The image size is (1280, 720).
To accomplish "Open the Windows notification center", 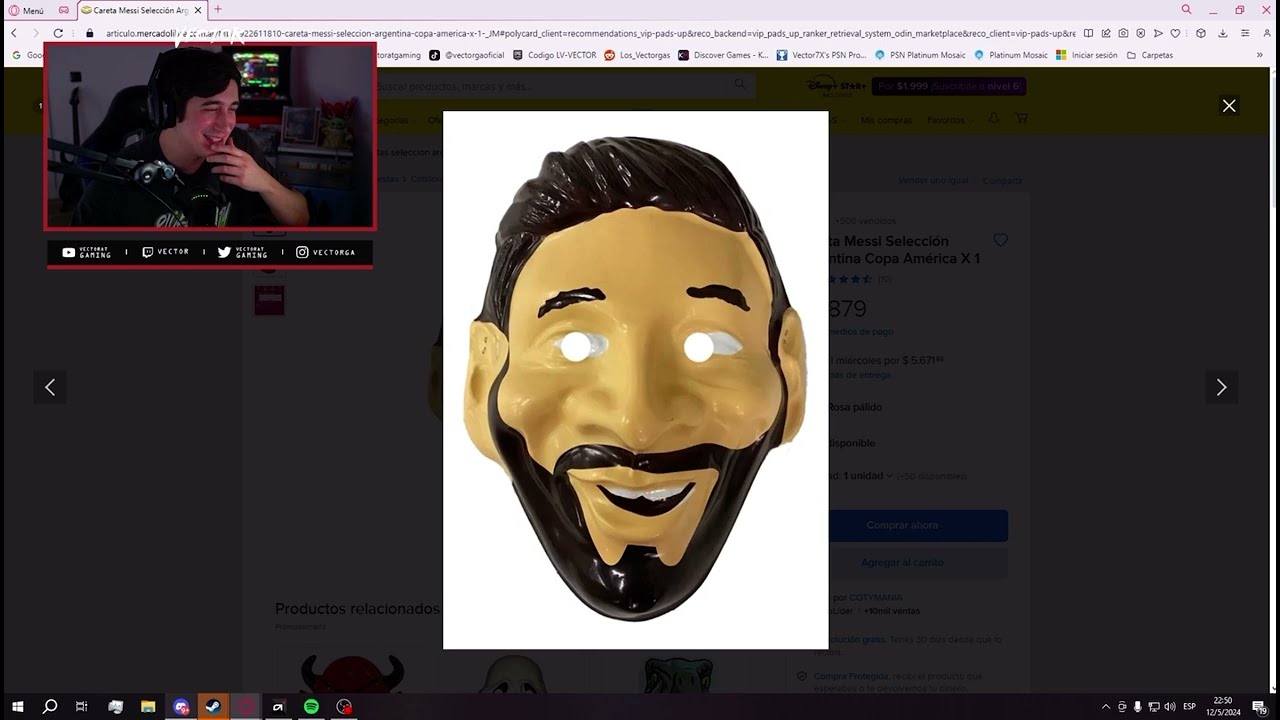I will (1259, 707).
